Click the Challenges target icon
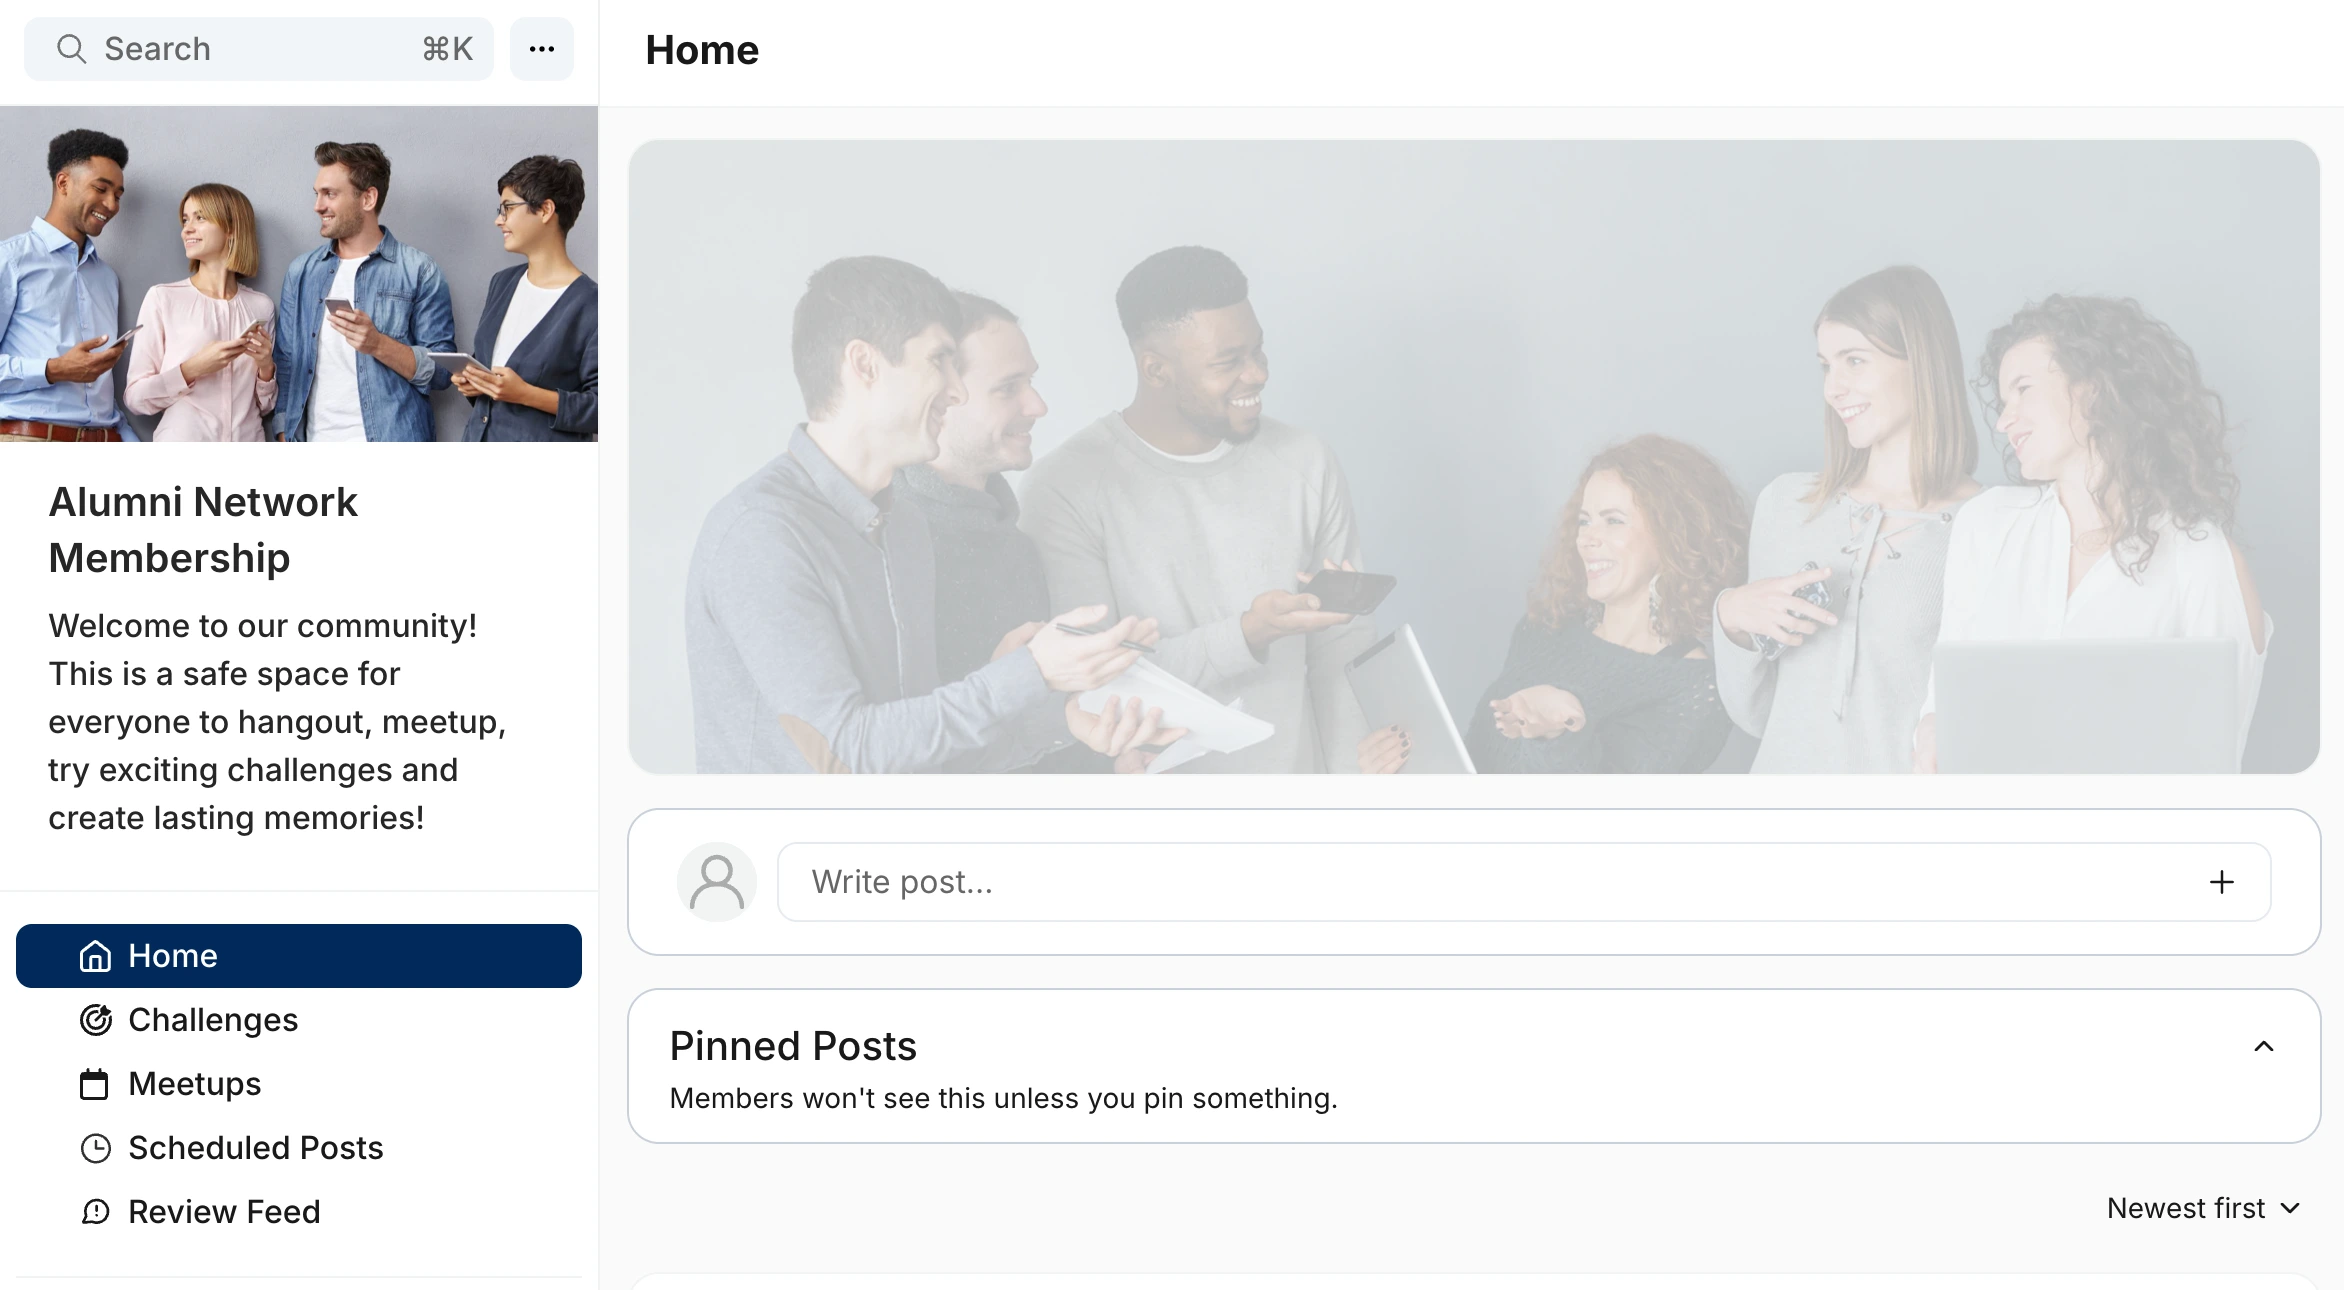The image size is (2344, 1290). click(x=95, y=1020)
